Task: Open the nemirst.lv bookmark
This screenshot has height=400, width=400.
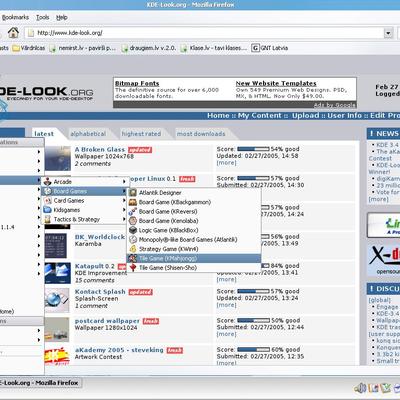Action: [83, 48]
